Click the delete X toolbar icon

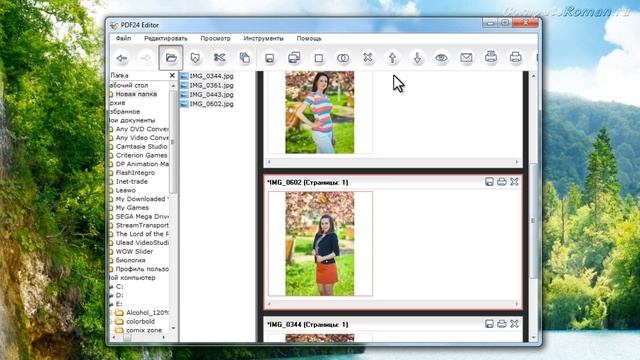coord(368,58)
